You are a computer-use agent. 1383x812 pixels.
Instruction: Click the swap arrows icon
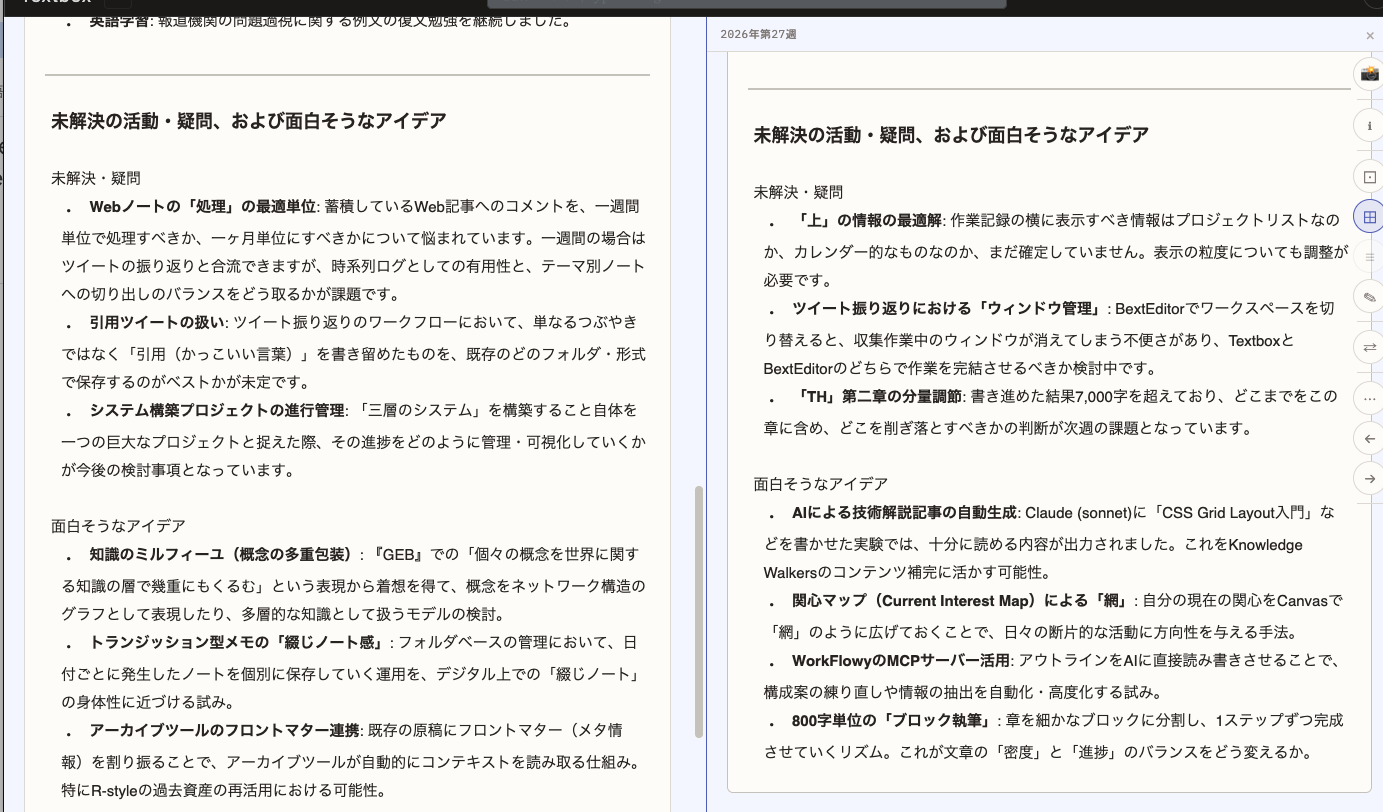coord(1369,347)
